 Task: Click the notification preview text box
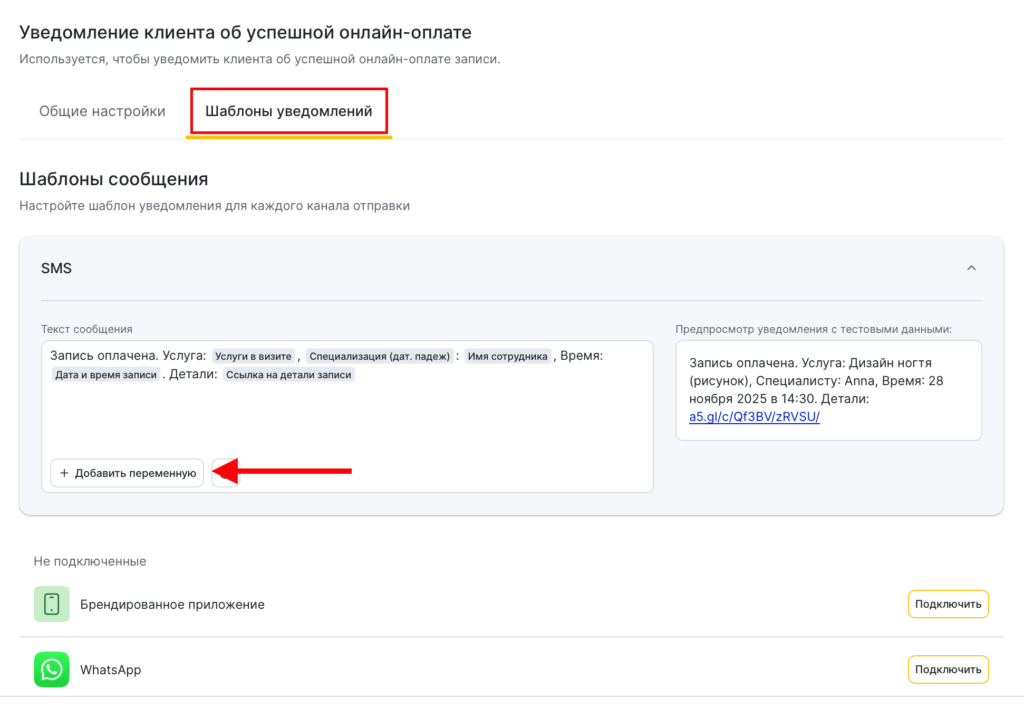pos(828,390)
